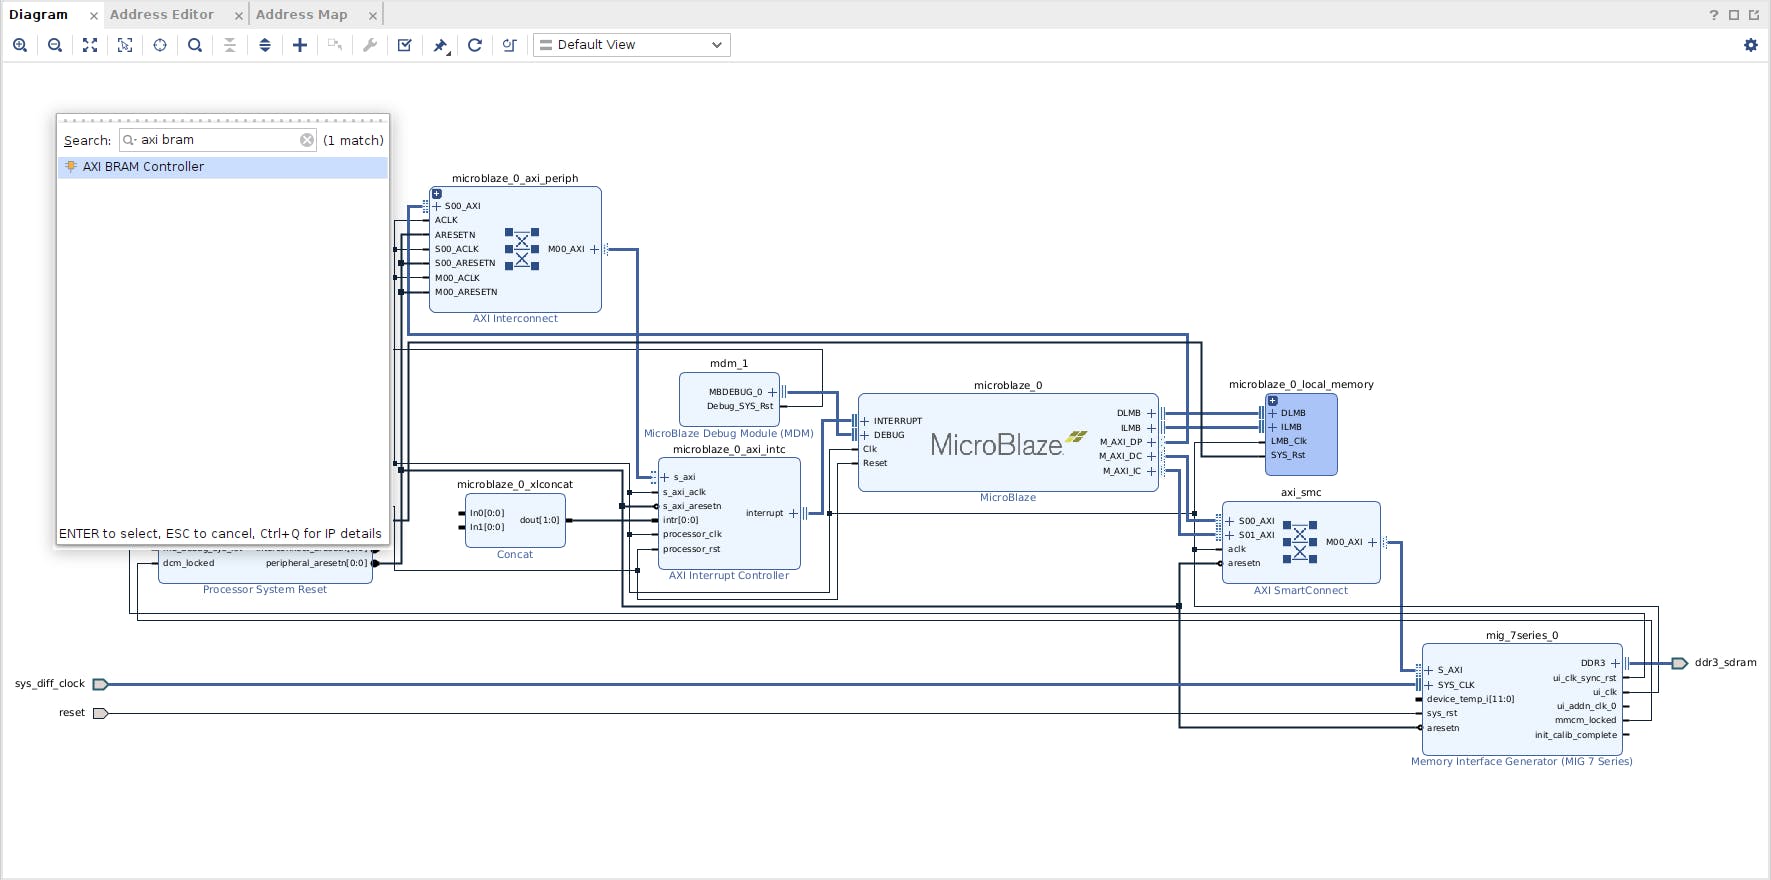Click the Add IP plus icon

tap(300, 45)
